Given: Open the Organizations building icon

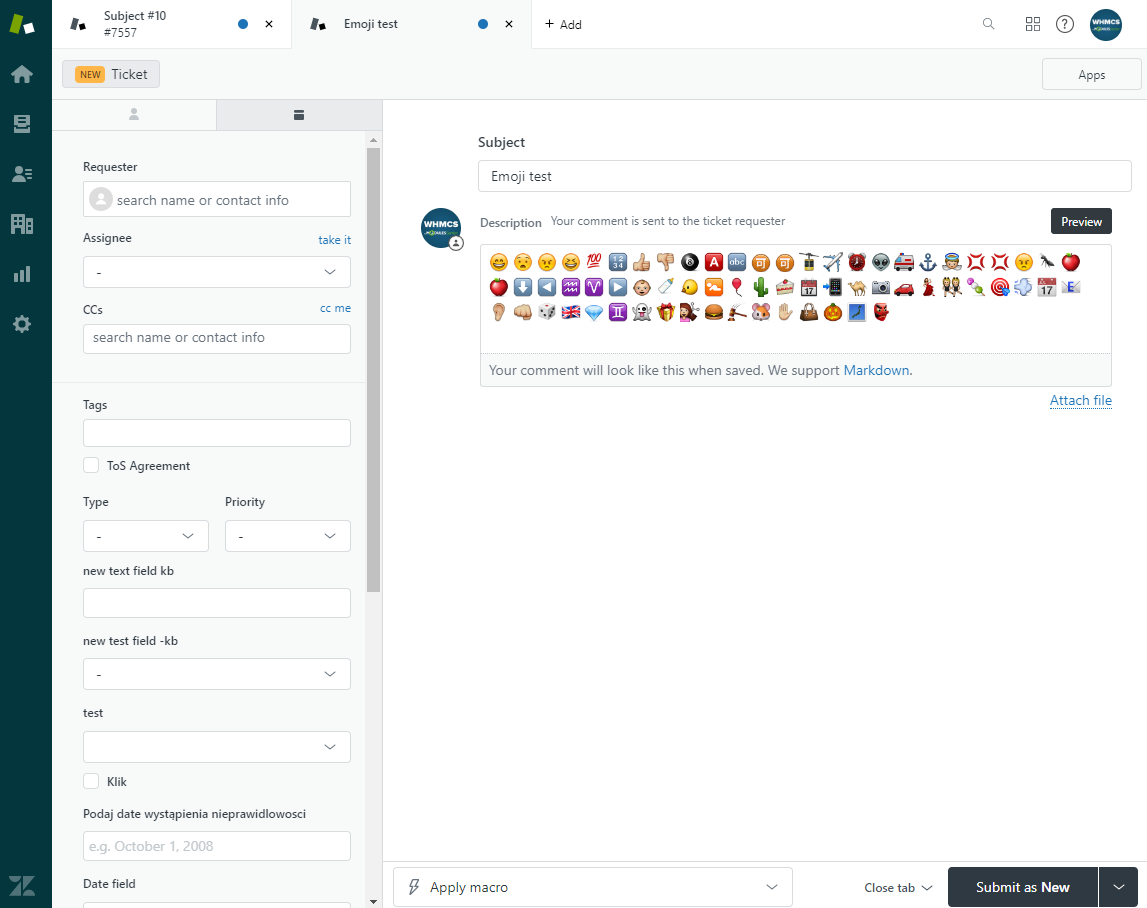Looking at the screenshot, I should click(22, 224).
